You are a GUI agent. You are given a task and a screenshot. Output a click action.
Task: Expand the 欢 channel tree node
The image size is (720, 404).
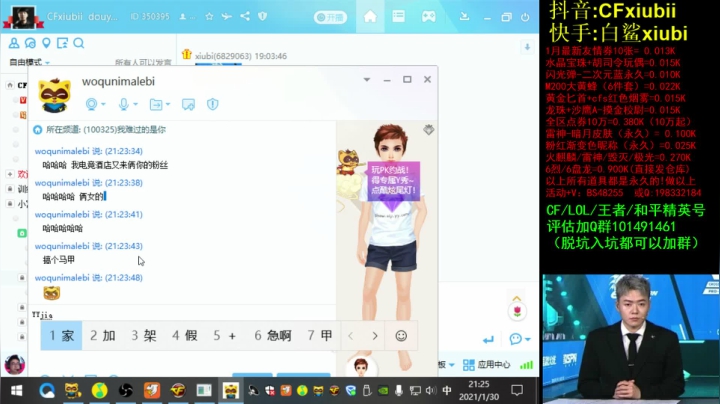click(x=10, y=174)
